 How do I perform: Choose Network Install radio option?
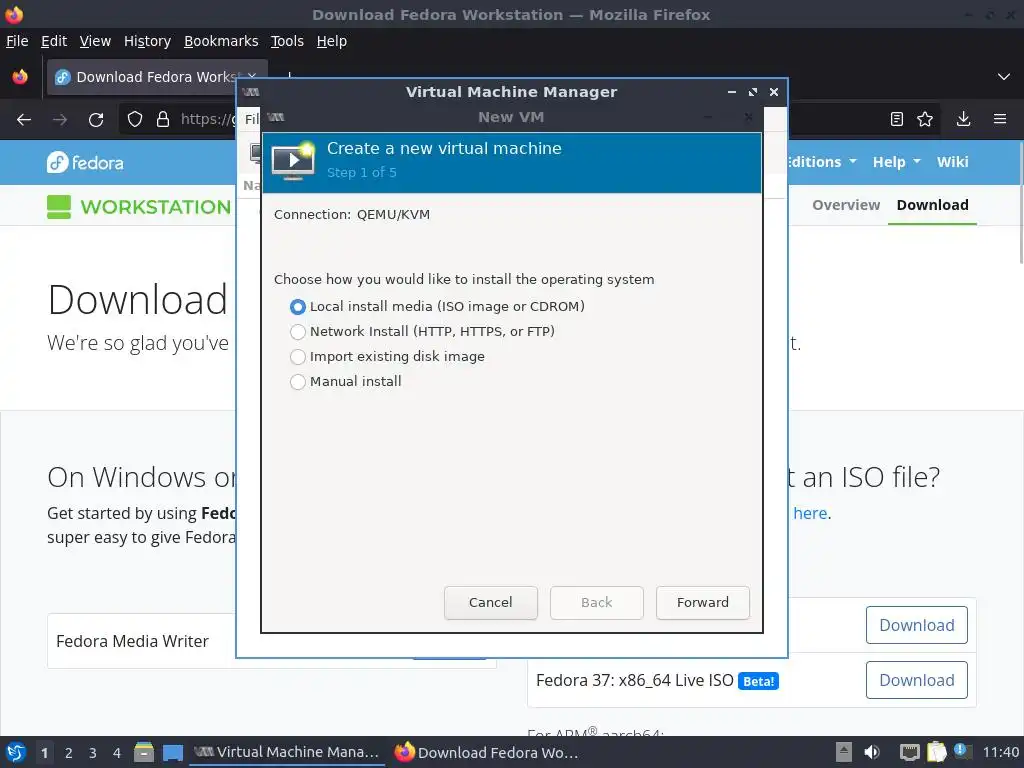tap(298, 332)
